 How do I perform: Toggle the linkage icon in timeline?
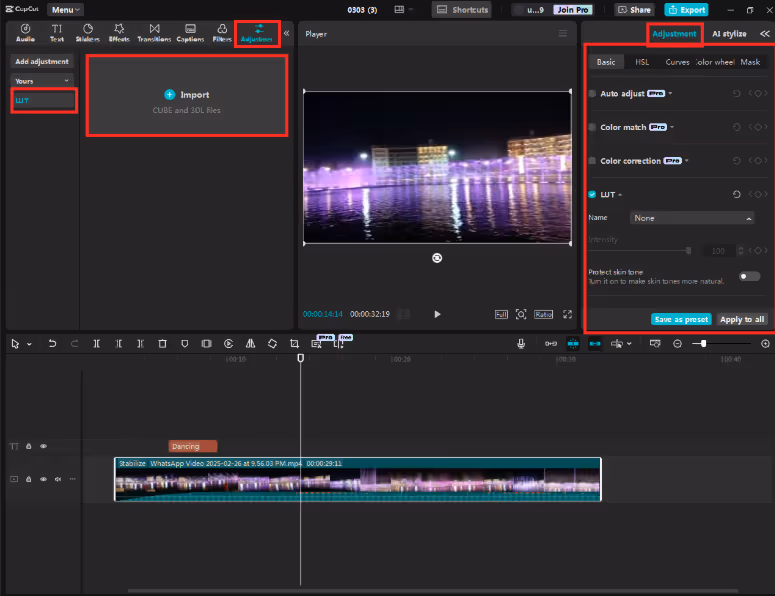click(x=595, y=343)
